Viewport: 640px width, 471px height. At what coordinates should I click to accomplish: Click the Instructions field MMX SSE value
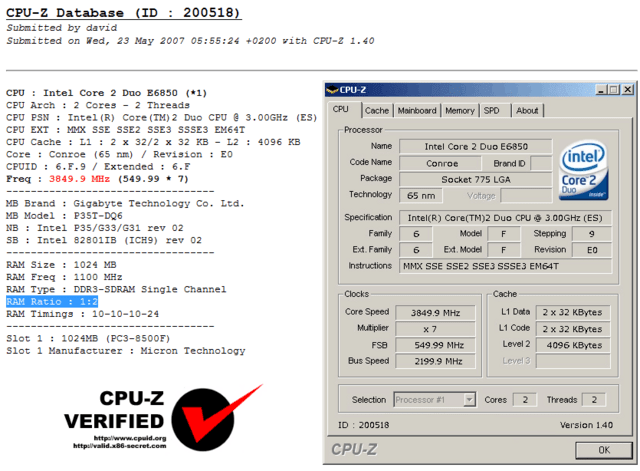(505, 267)
